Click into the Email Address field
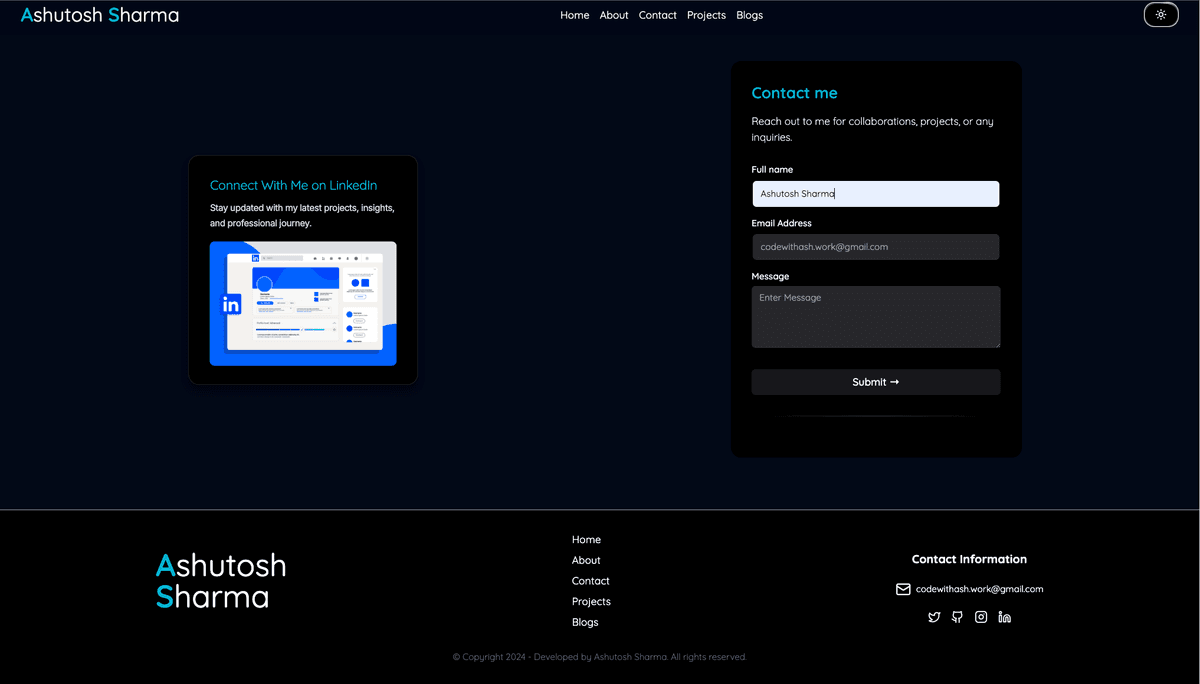The image size is (1200, 684). [x=875, y=247]
